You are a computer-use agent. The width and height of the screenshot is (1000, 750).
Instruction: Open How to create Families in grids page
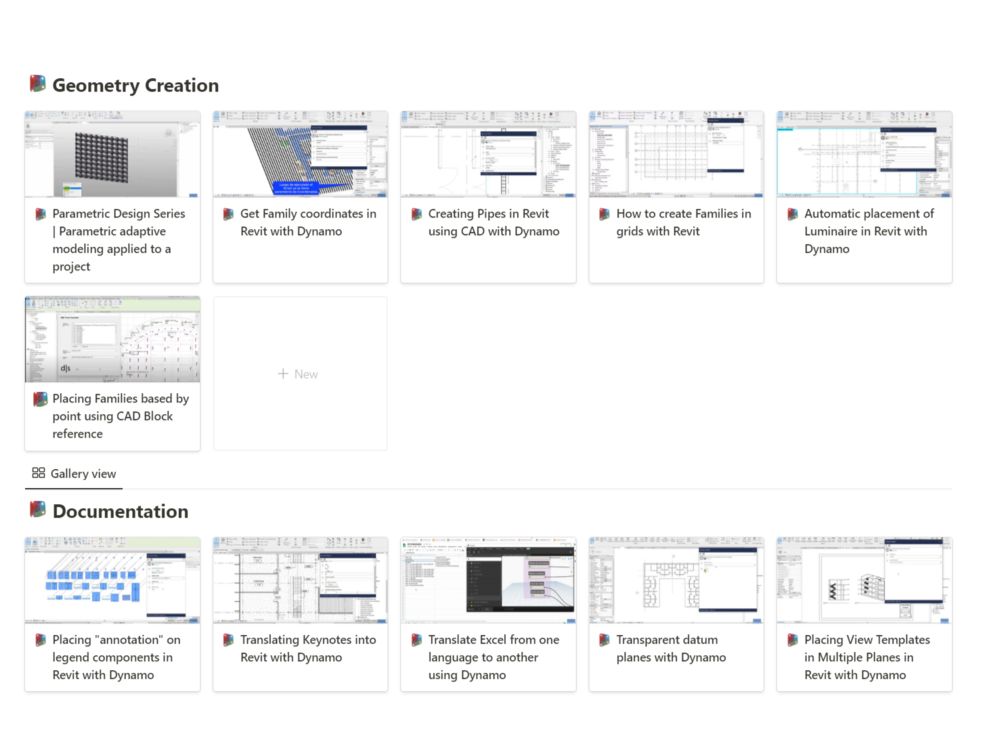click(683, 222)
